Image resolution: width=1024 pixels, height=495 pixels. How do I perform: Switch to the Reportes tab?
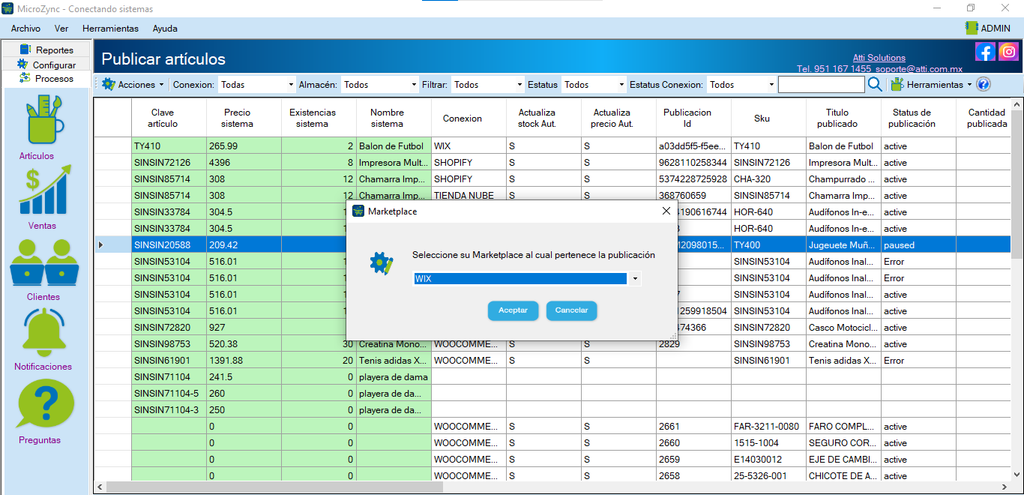pyautogui.click(x=47, y=50)
